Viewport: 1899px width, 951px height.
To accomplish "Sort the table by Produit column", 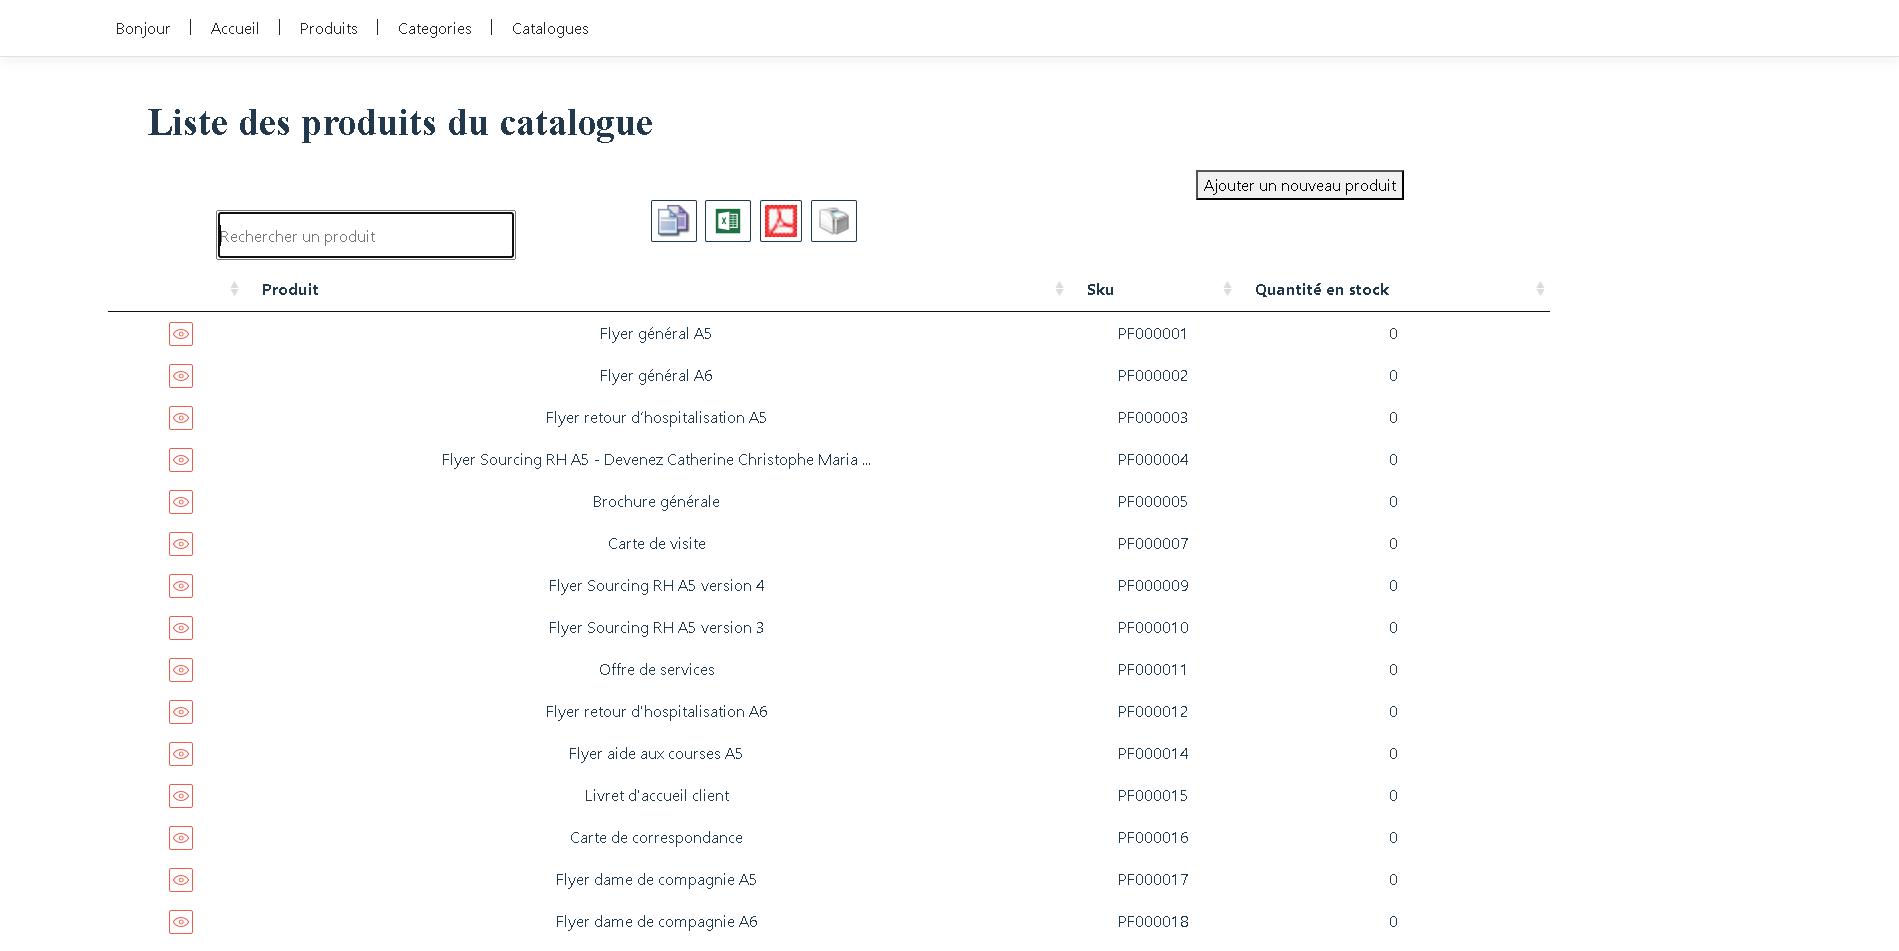I will [290, 290].
